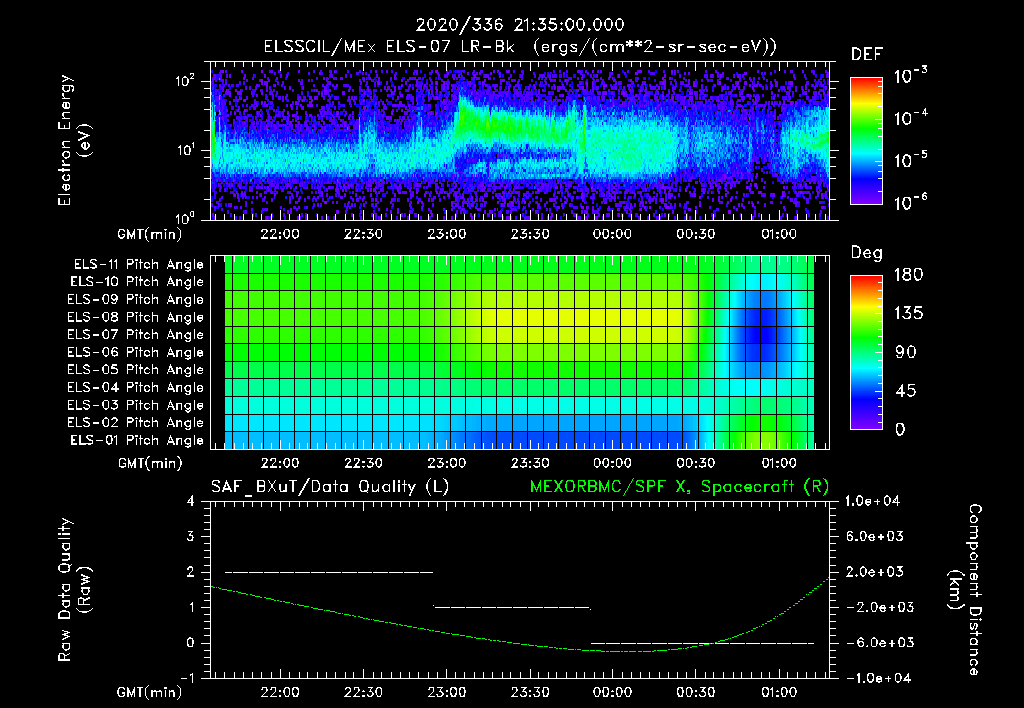Click 22:30 tick under the pitch angle panel
This screenshot has width=1024, height=708.
click(x=363, y=463)
